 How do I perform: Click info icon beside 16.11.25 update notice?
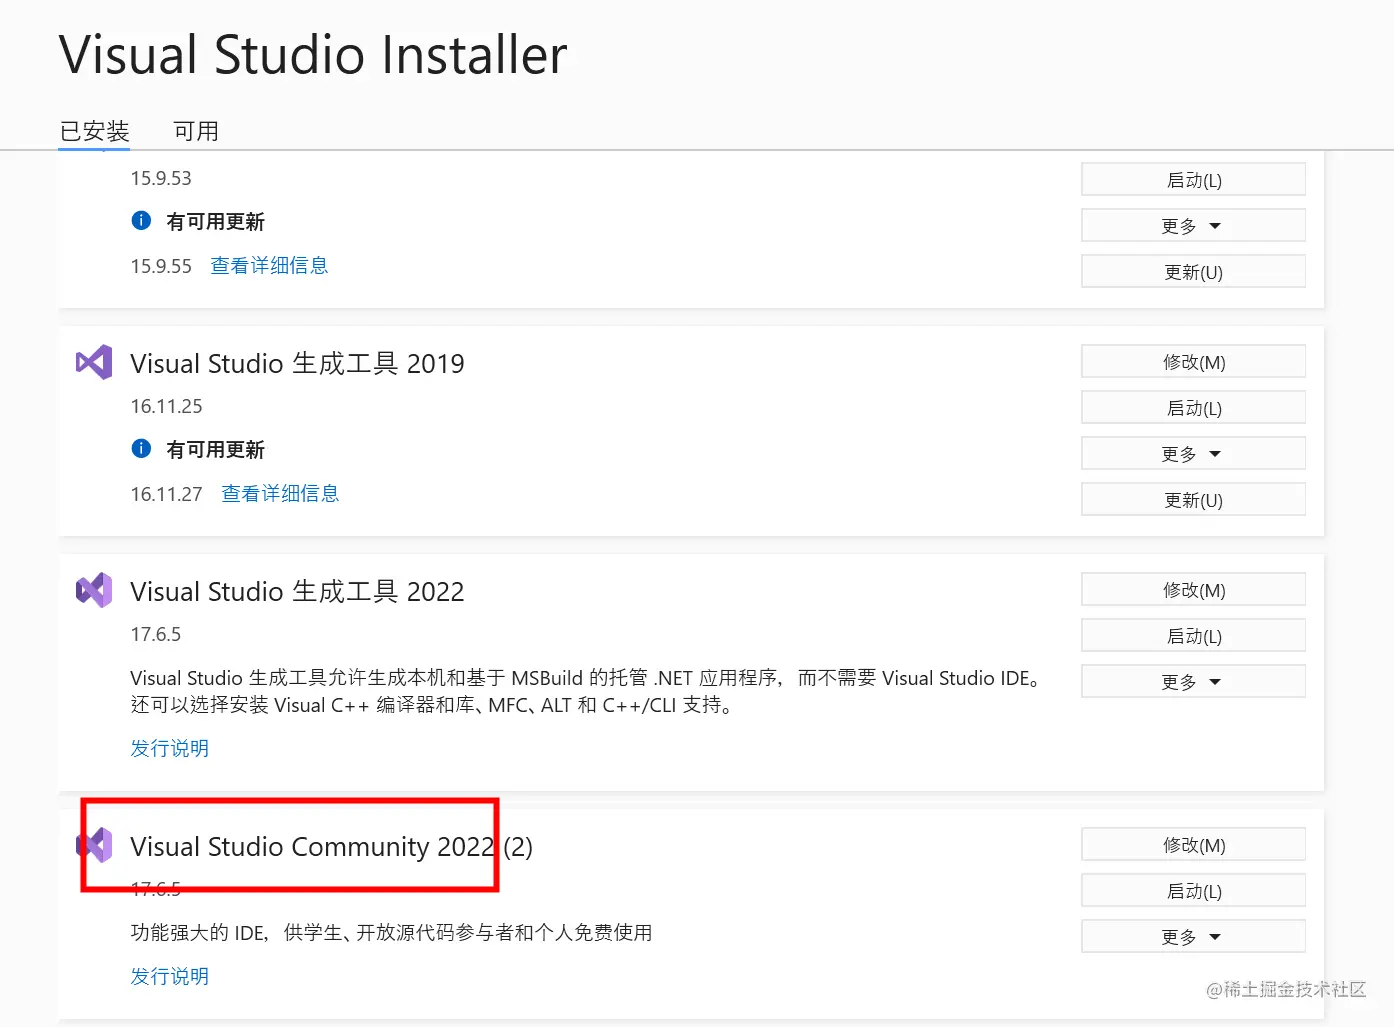pos(141,448)
